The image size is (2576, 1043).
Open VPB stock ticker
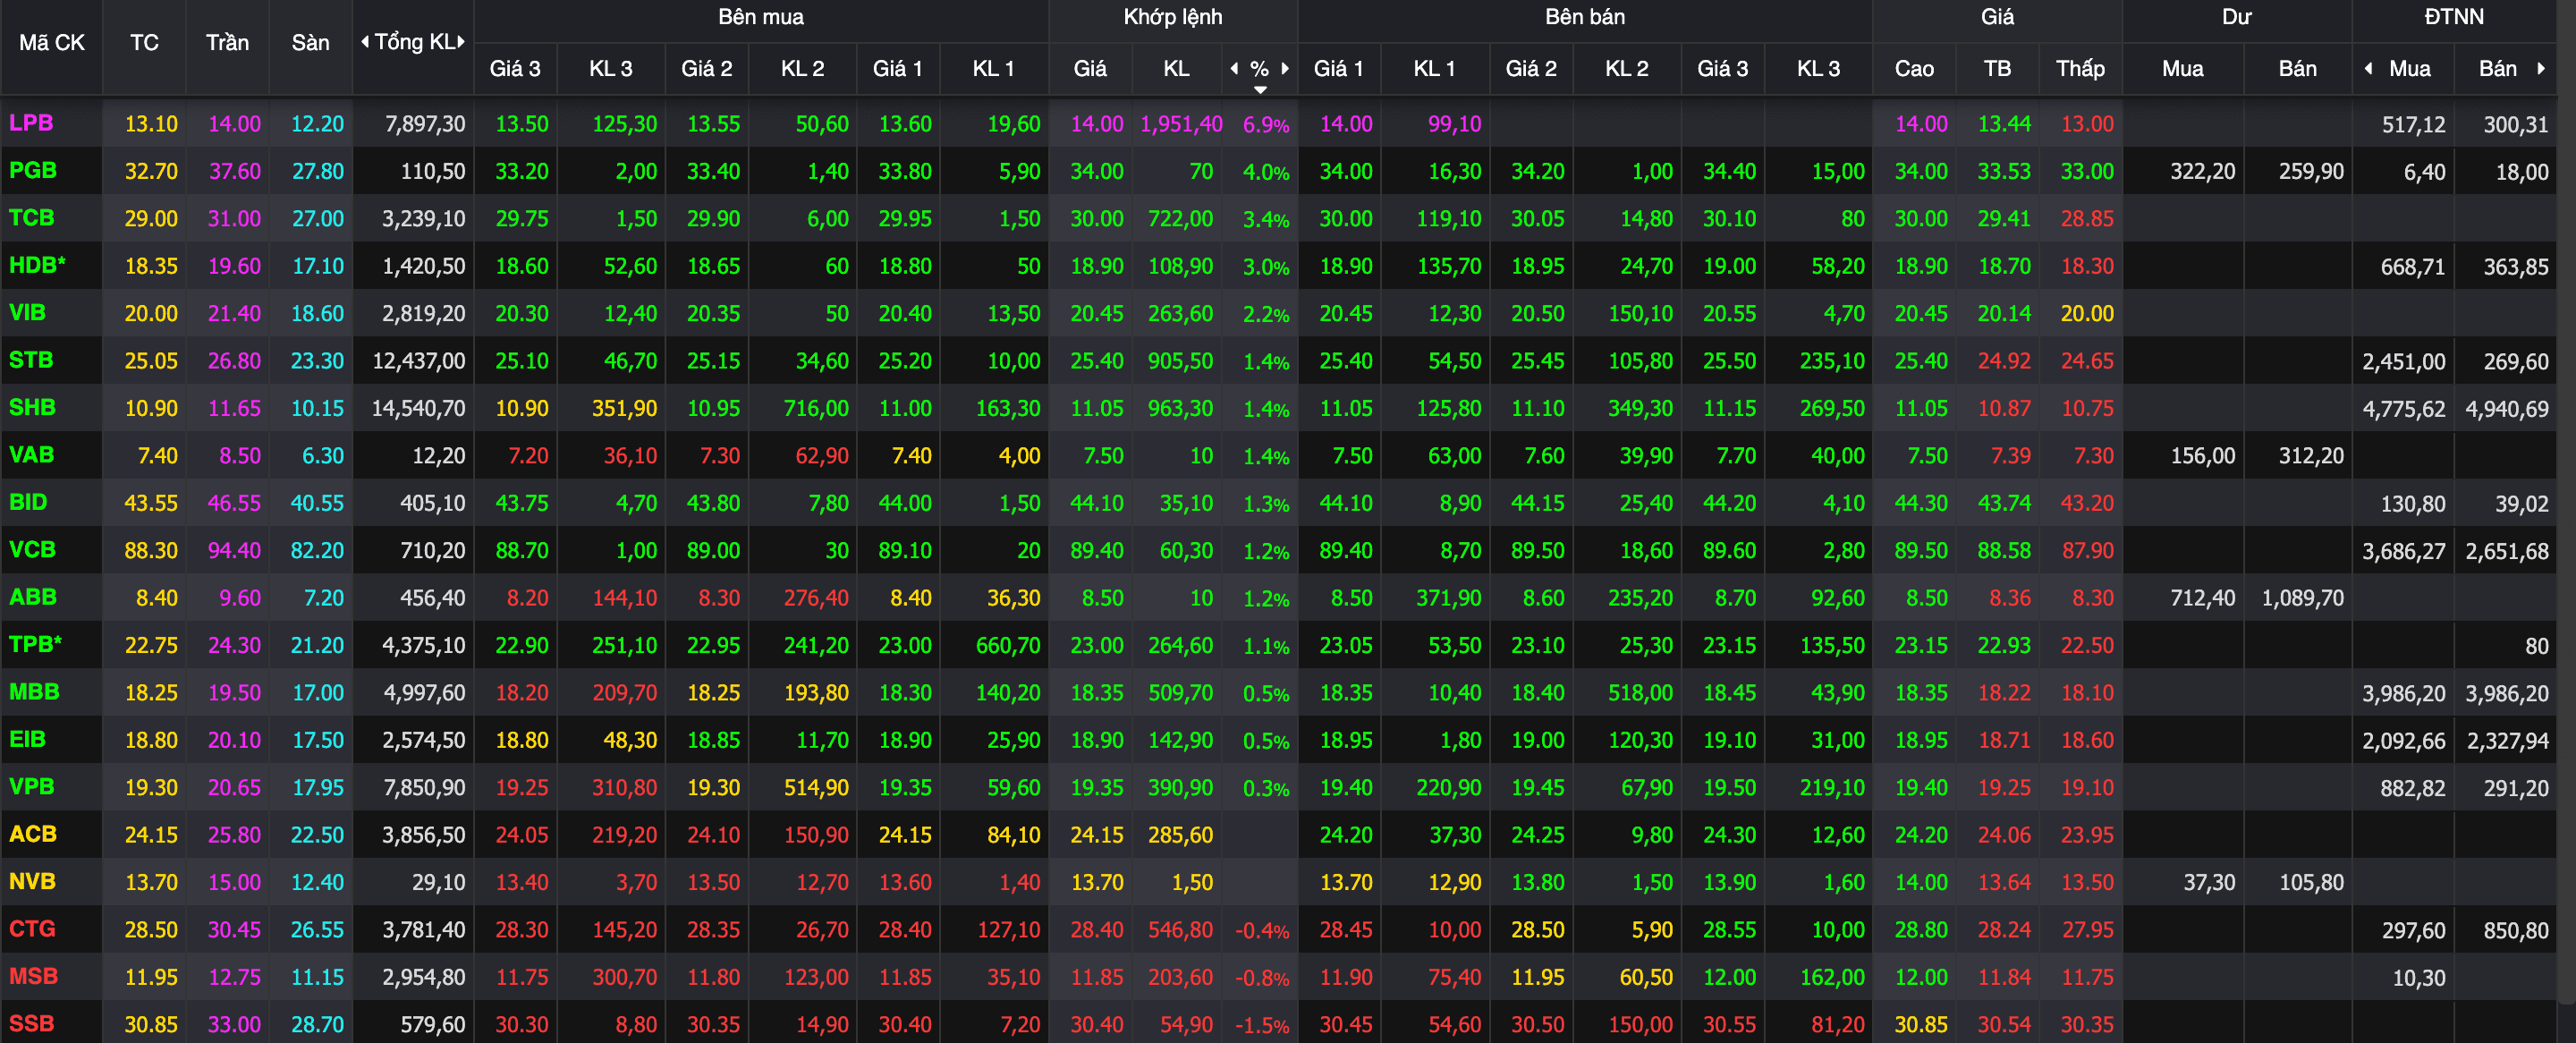pos(31,786)
